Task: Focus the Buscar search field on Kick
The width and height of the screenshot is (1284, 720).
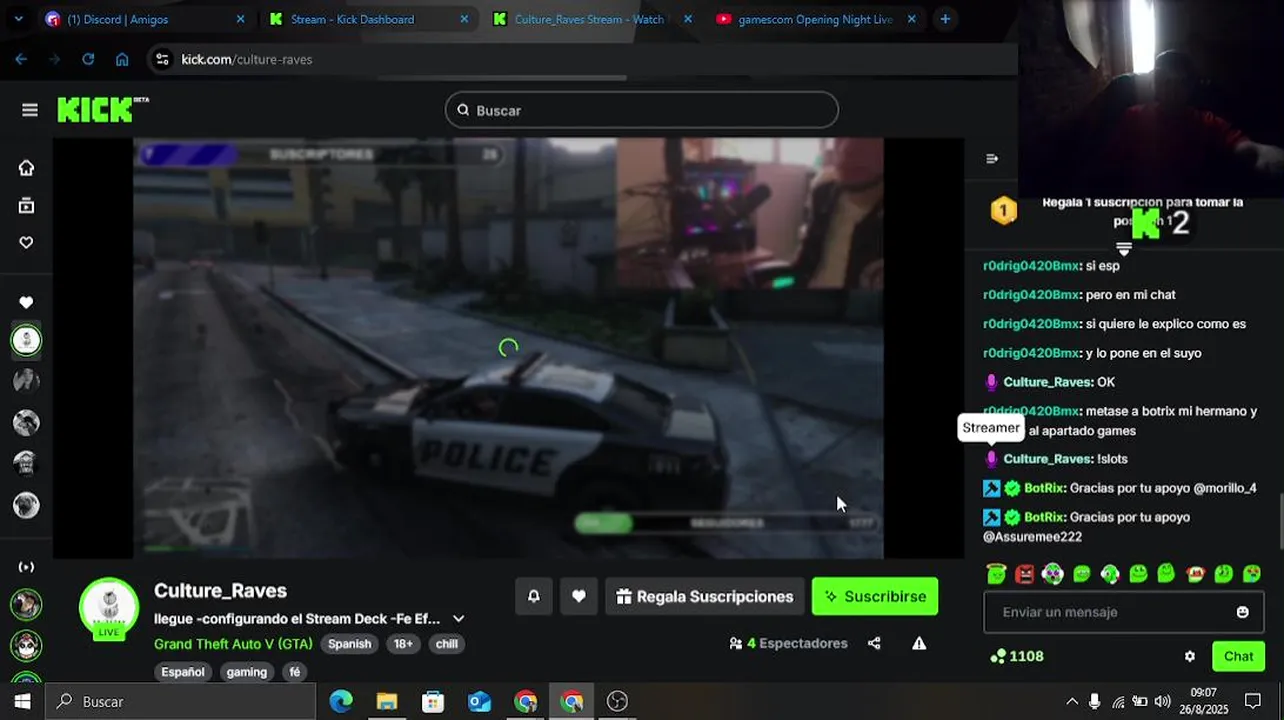Action: point(642,110)
